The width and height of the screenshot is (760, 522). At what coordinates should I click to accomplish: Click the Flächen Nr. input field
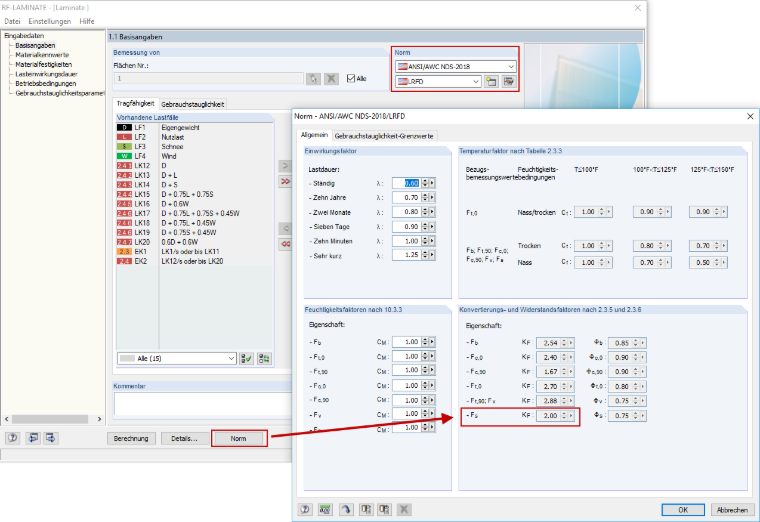coord(209,79)
